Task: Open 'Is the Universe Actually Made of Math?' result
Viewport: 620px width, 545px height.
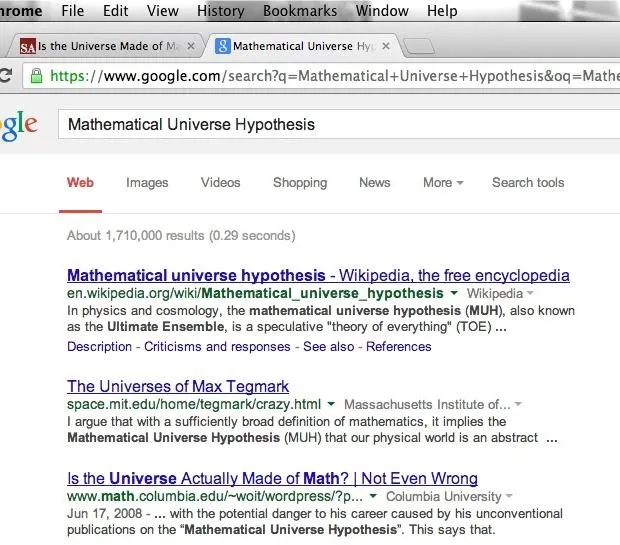Action: [272, 478]
